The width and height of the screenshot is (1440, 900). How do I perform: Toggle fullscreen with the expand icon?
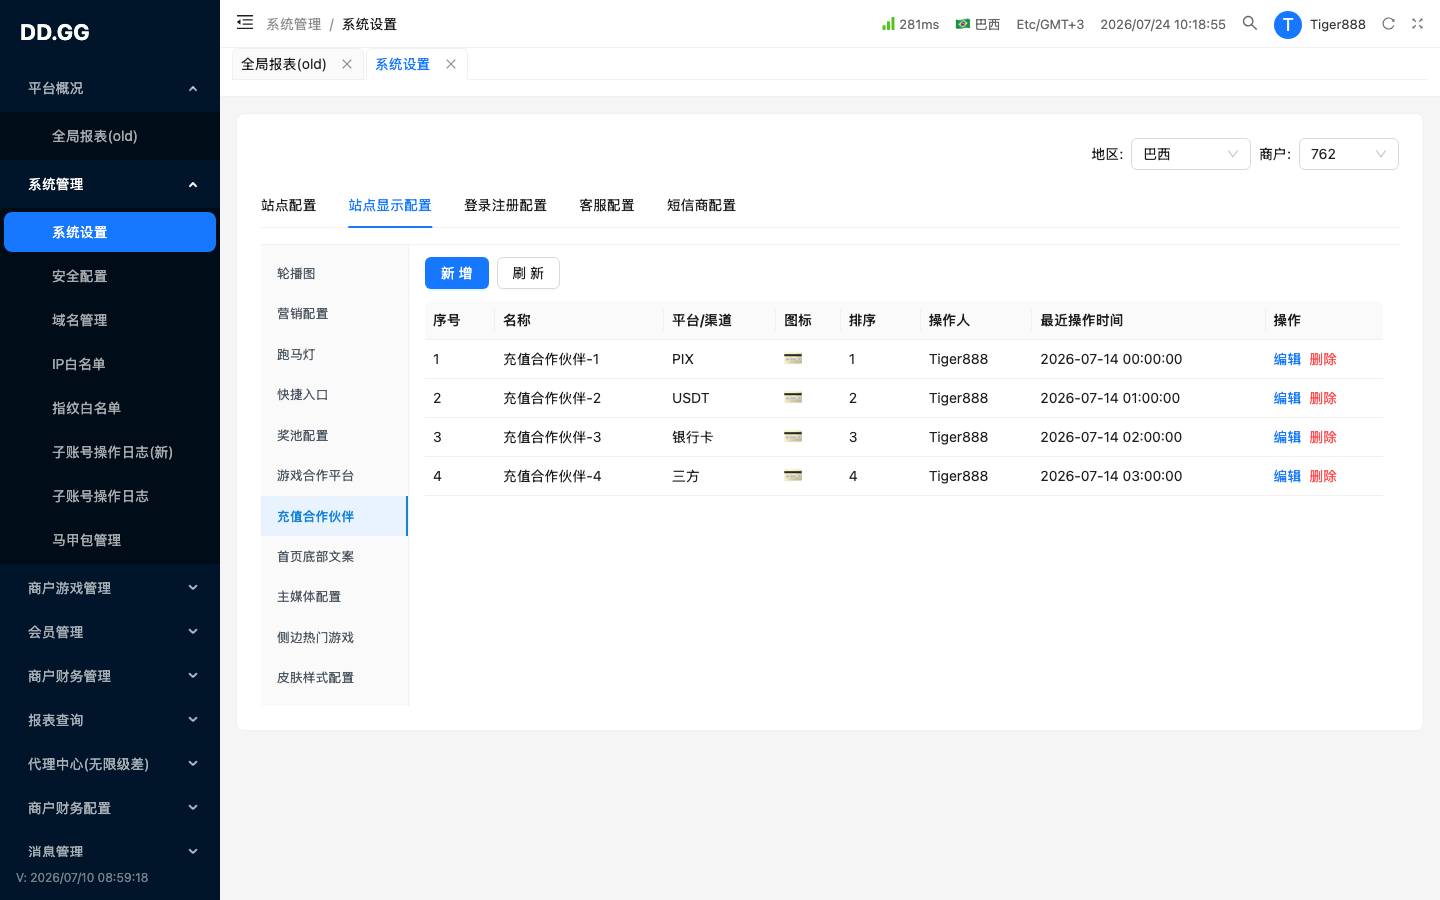(x=1417, y=24)
